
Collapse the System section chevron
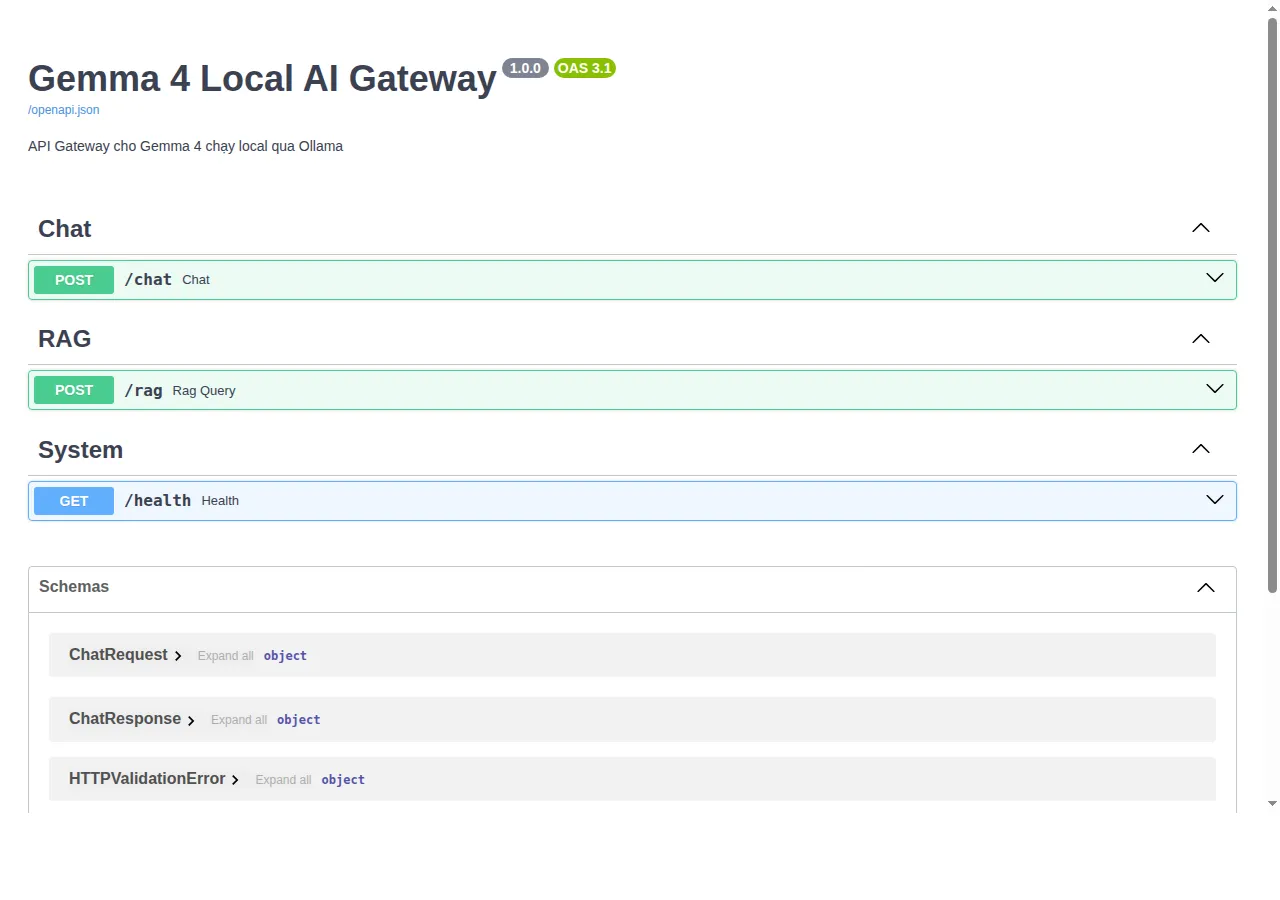1201,449
